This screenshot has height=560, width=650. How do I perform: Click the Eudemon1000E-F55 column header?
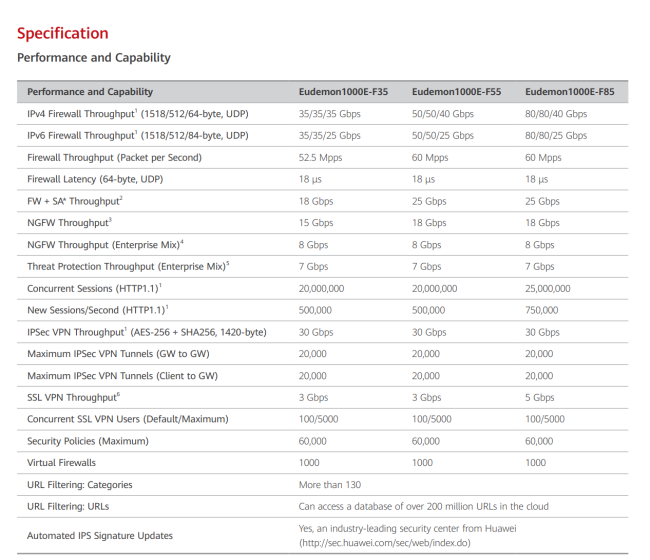456,92
